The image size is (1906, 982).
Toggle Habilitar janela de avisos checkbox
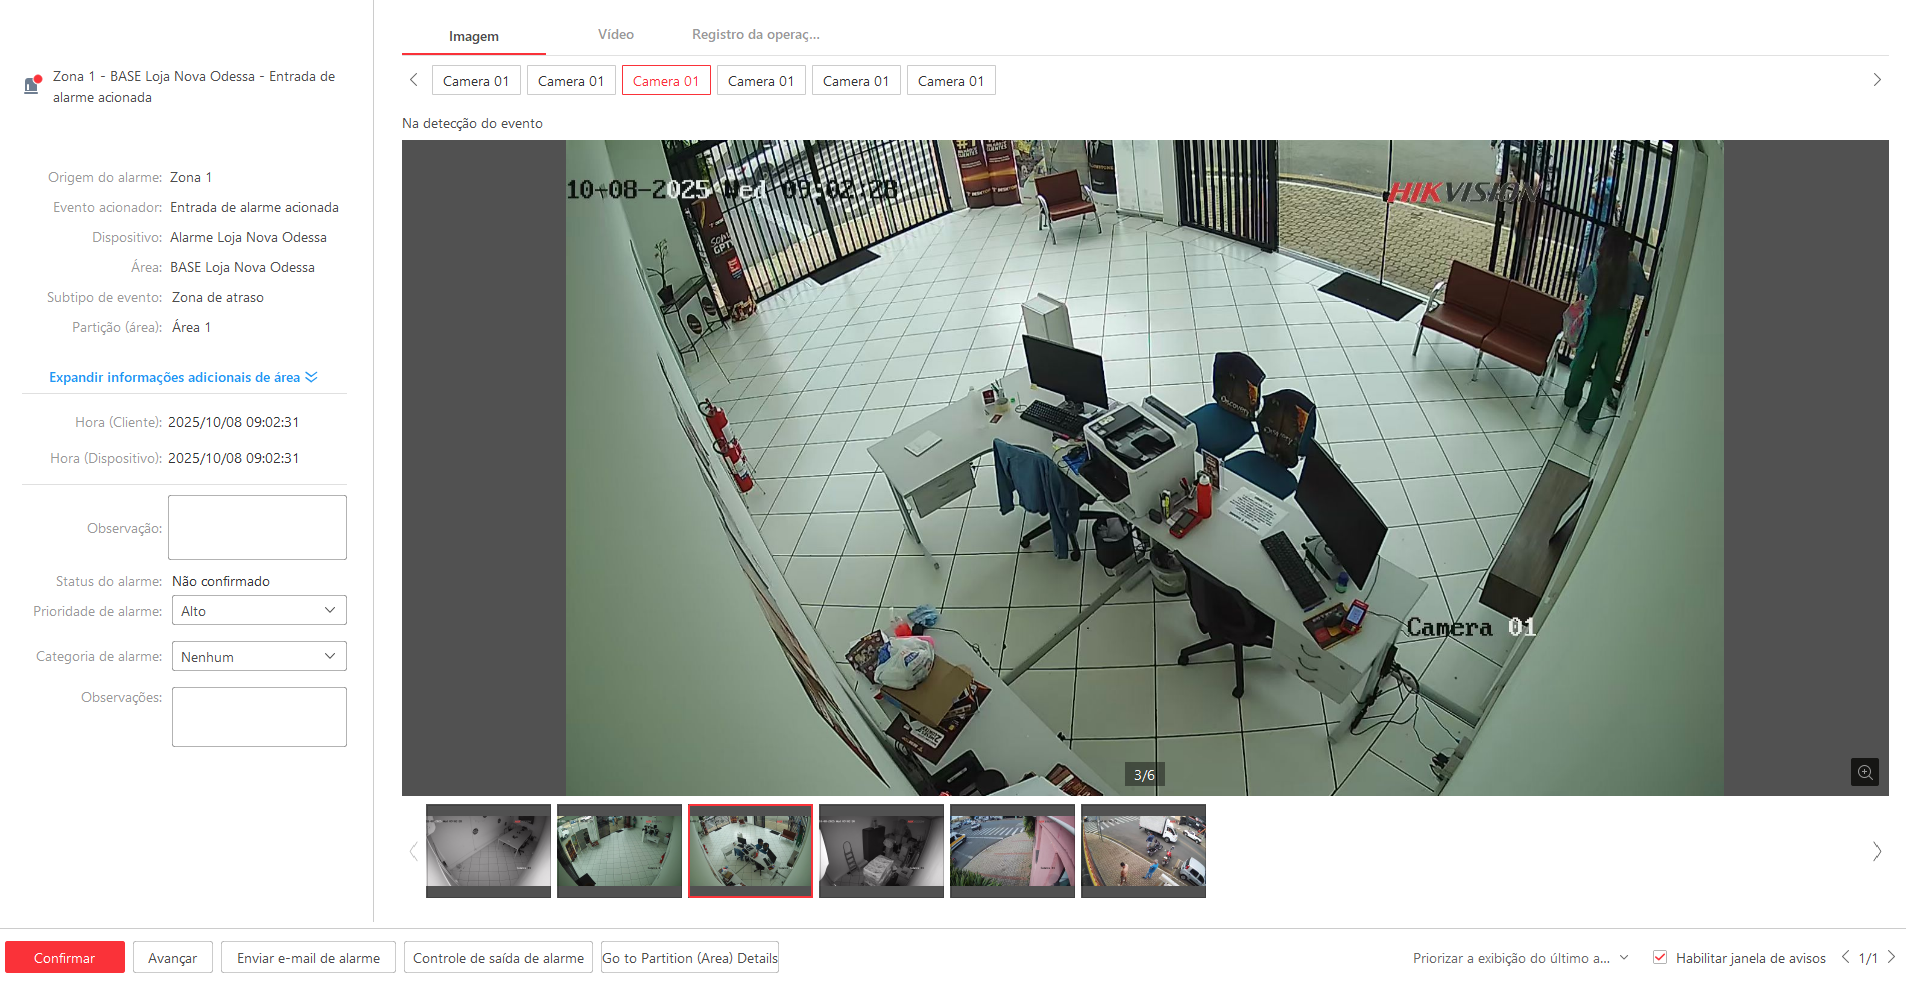[x=1660, y=957]
